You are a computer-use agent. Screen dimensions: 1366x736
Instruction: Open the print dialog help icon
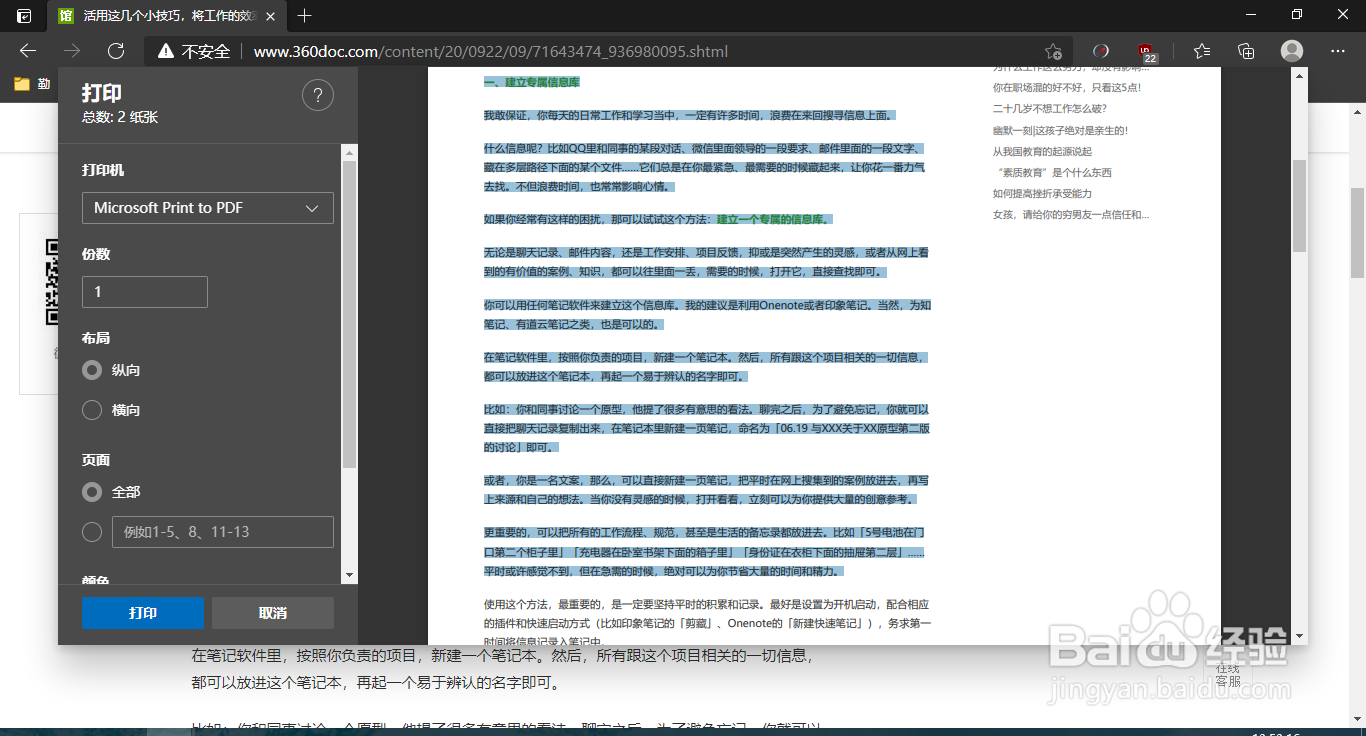click(317, 96)
